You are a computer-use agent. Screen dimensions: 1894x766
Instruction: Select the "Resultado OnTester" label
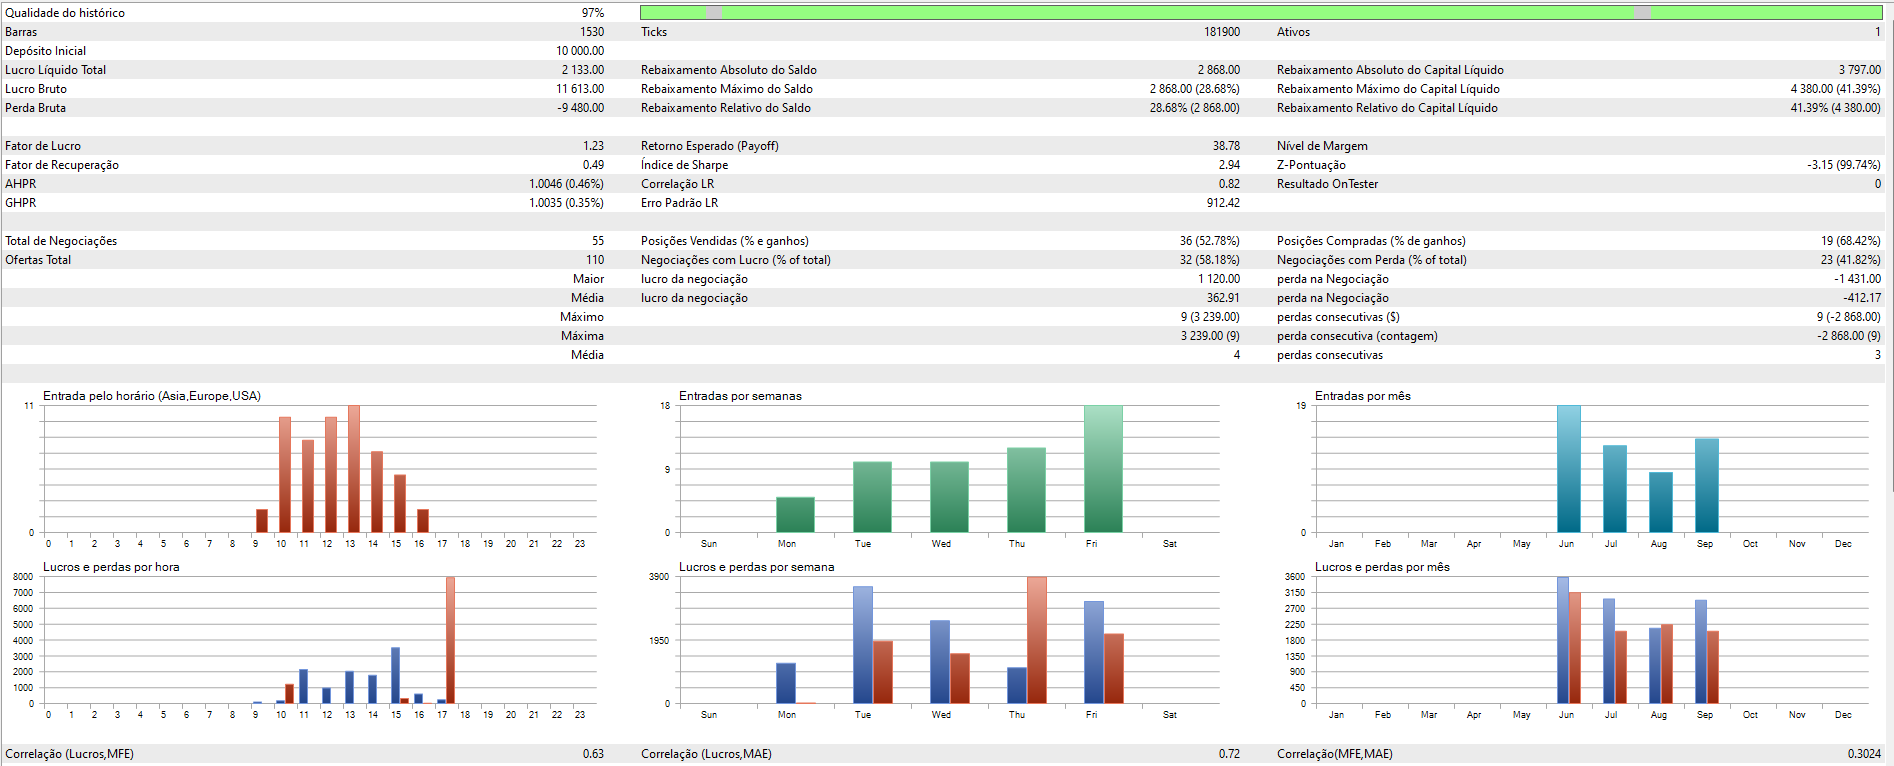click(x=1327, y=184)
